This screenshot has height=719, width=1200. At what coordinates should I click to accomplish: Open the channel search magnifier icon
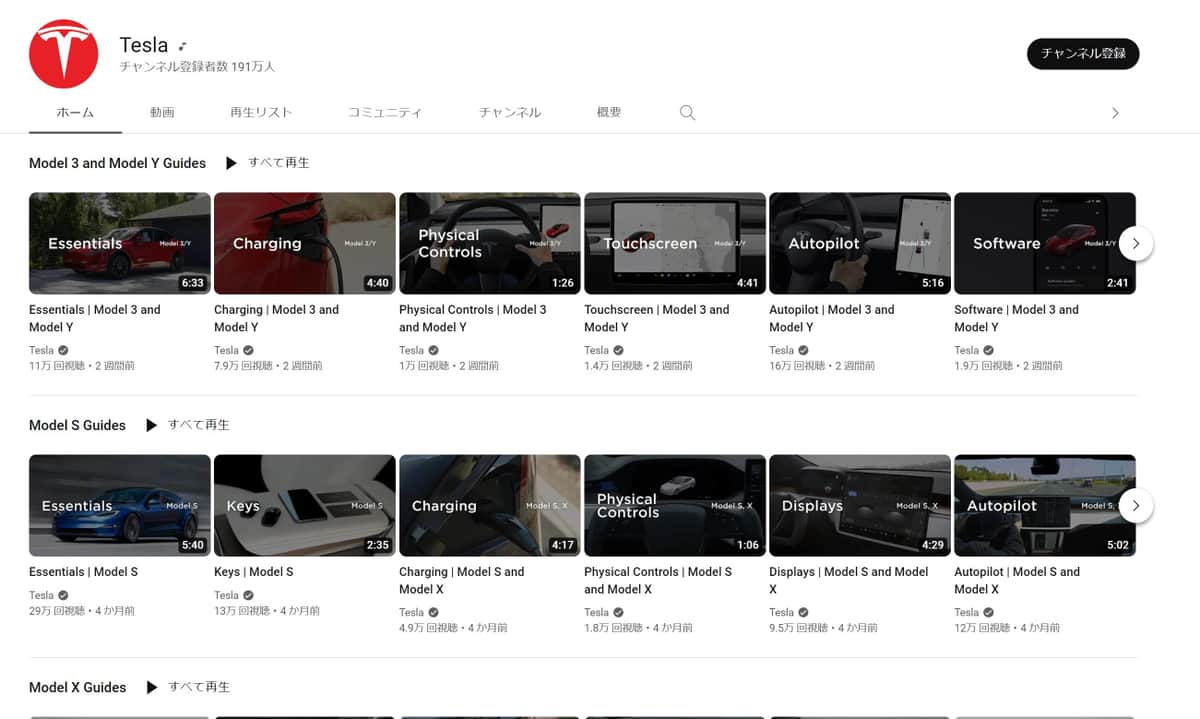(687, 113)
